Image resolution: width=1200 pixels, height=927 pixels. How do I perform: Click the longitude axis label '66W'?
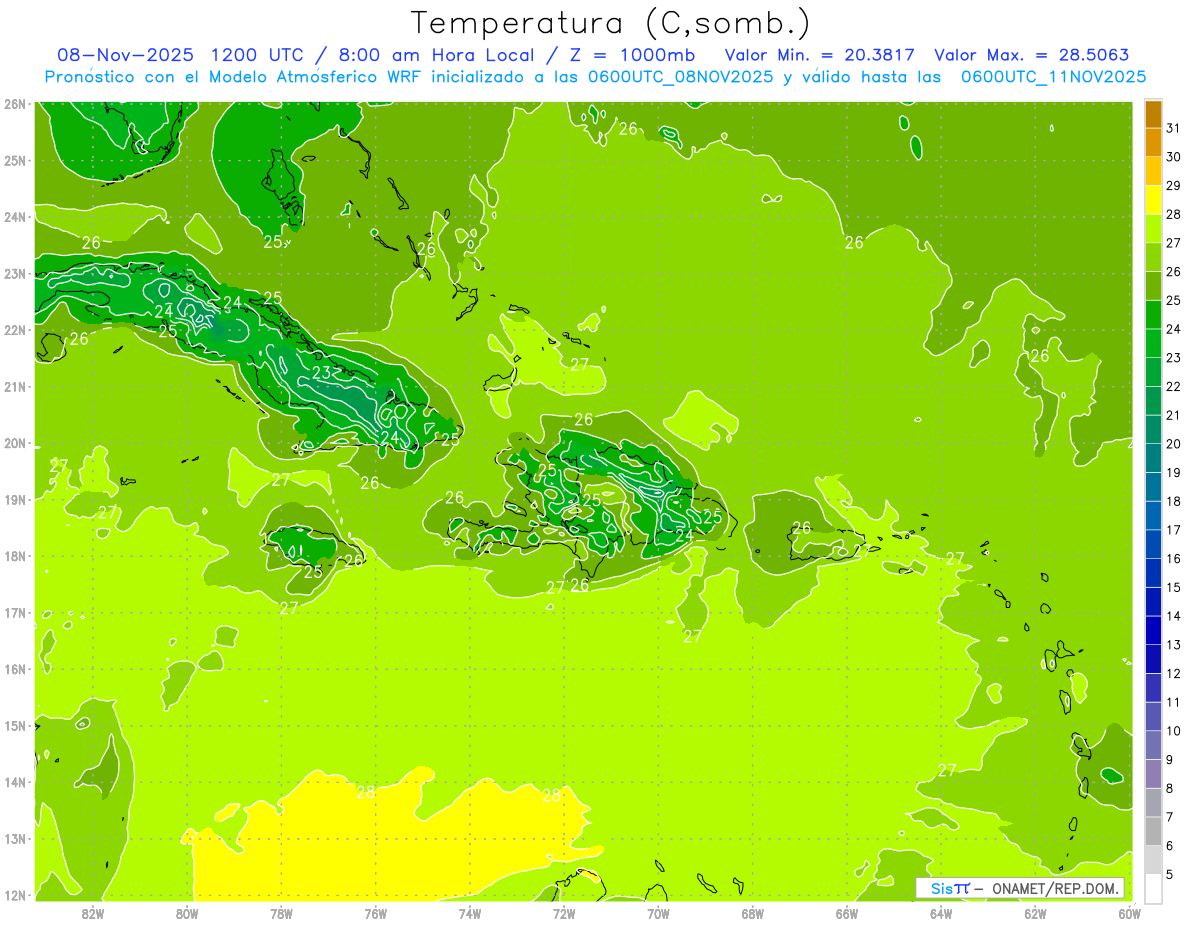click(x=846, y=913)
